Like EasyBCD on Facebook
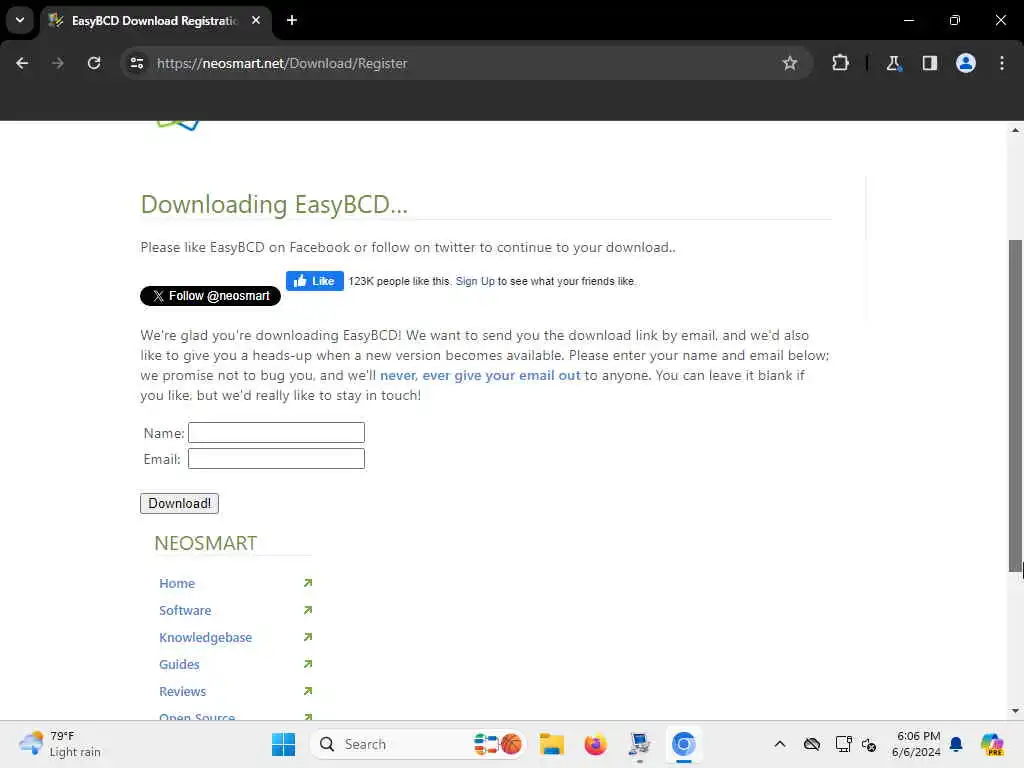1024x768 pixels. tap(315, 281)
